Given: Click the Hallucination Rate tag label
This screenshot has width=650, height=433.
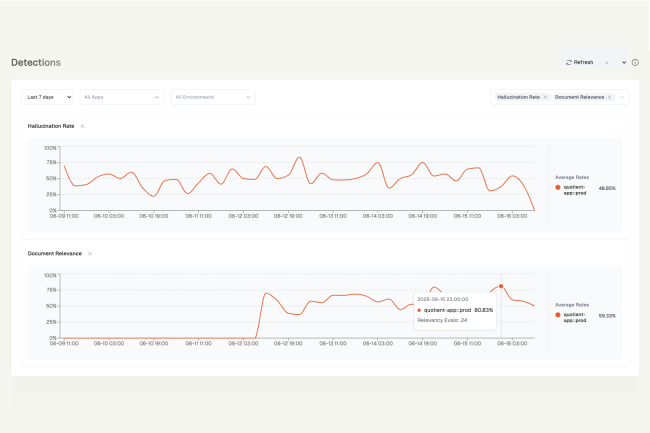Looking at the screenshot, I should point(519,97).
